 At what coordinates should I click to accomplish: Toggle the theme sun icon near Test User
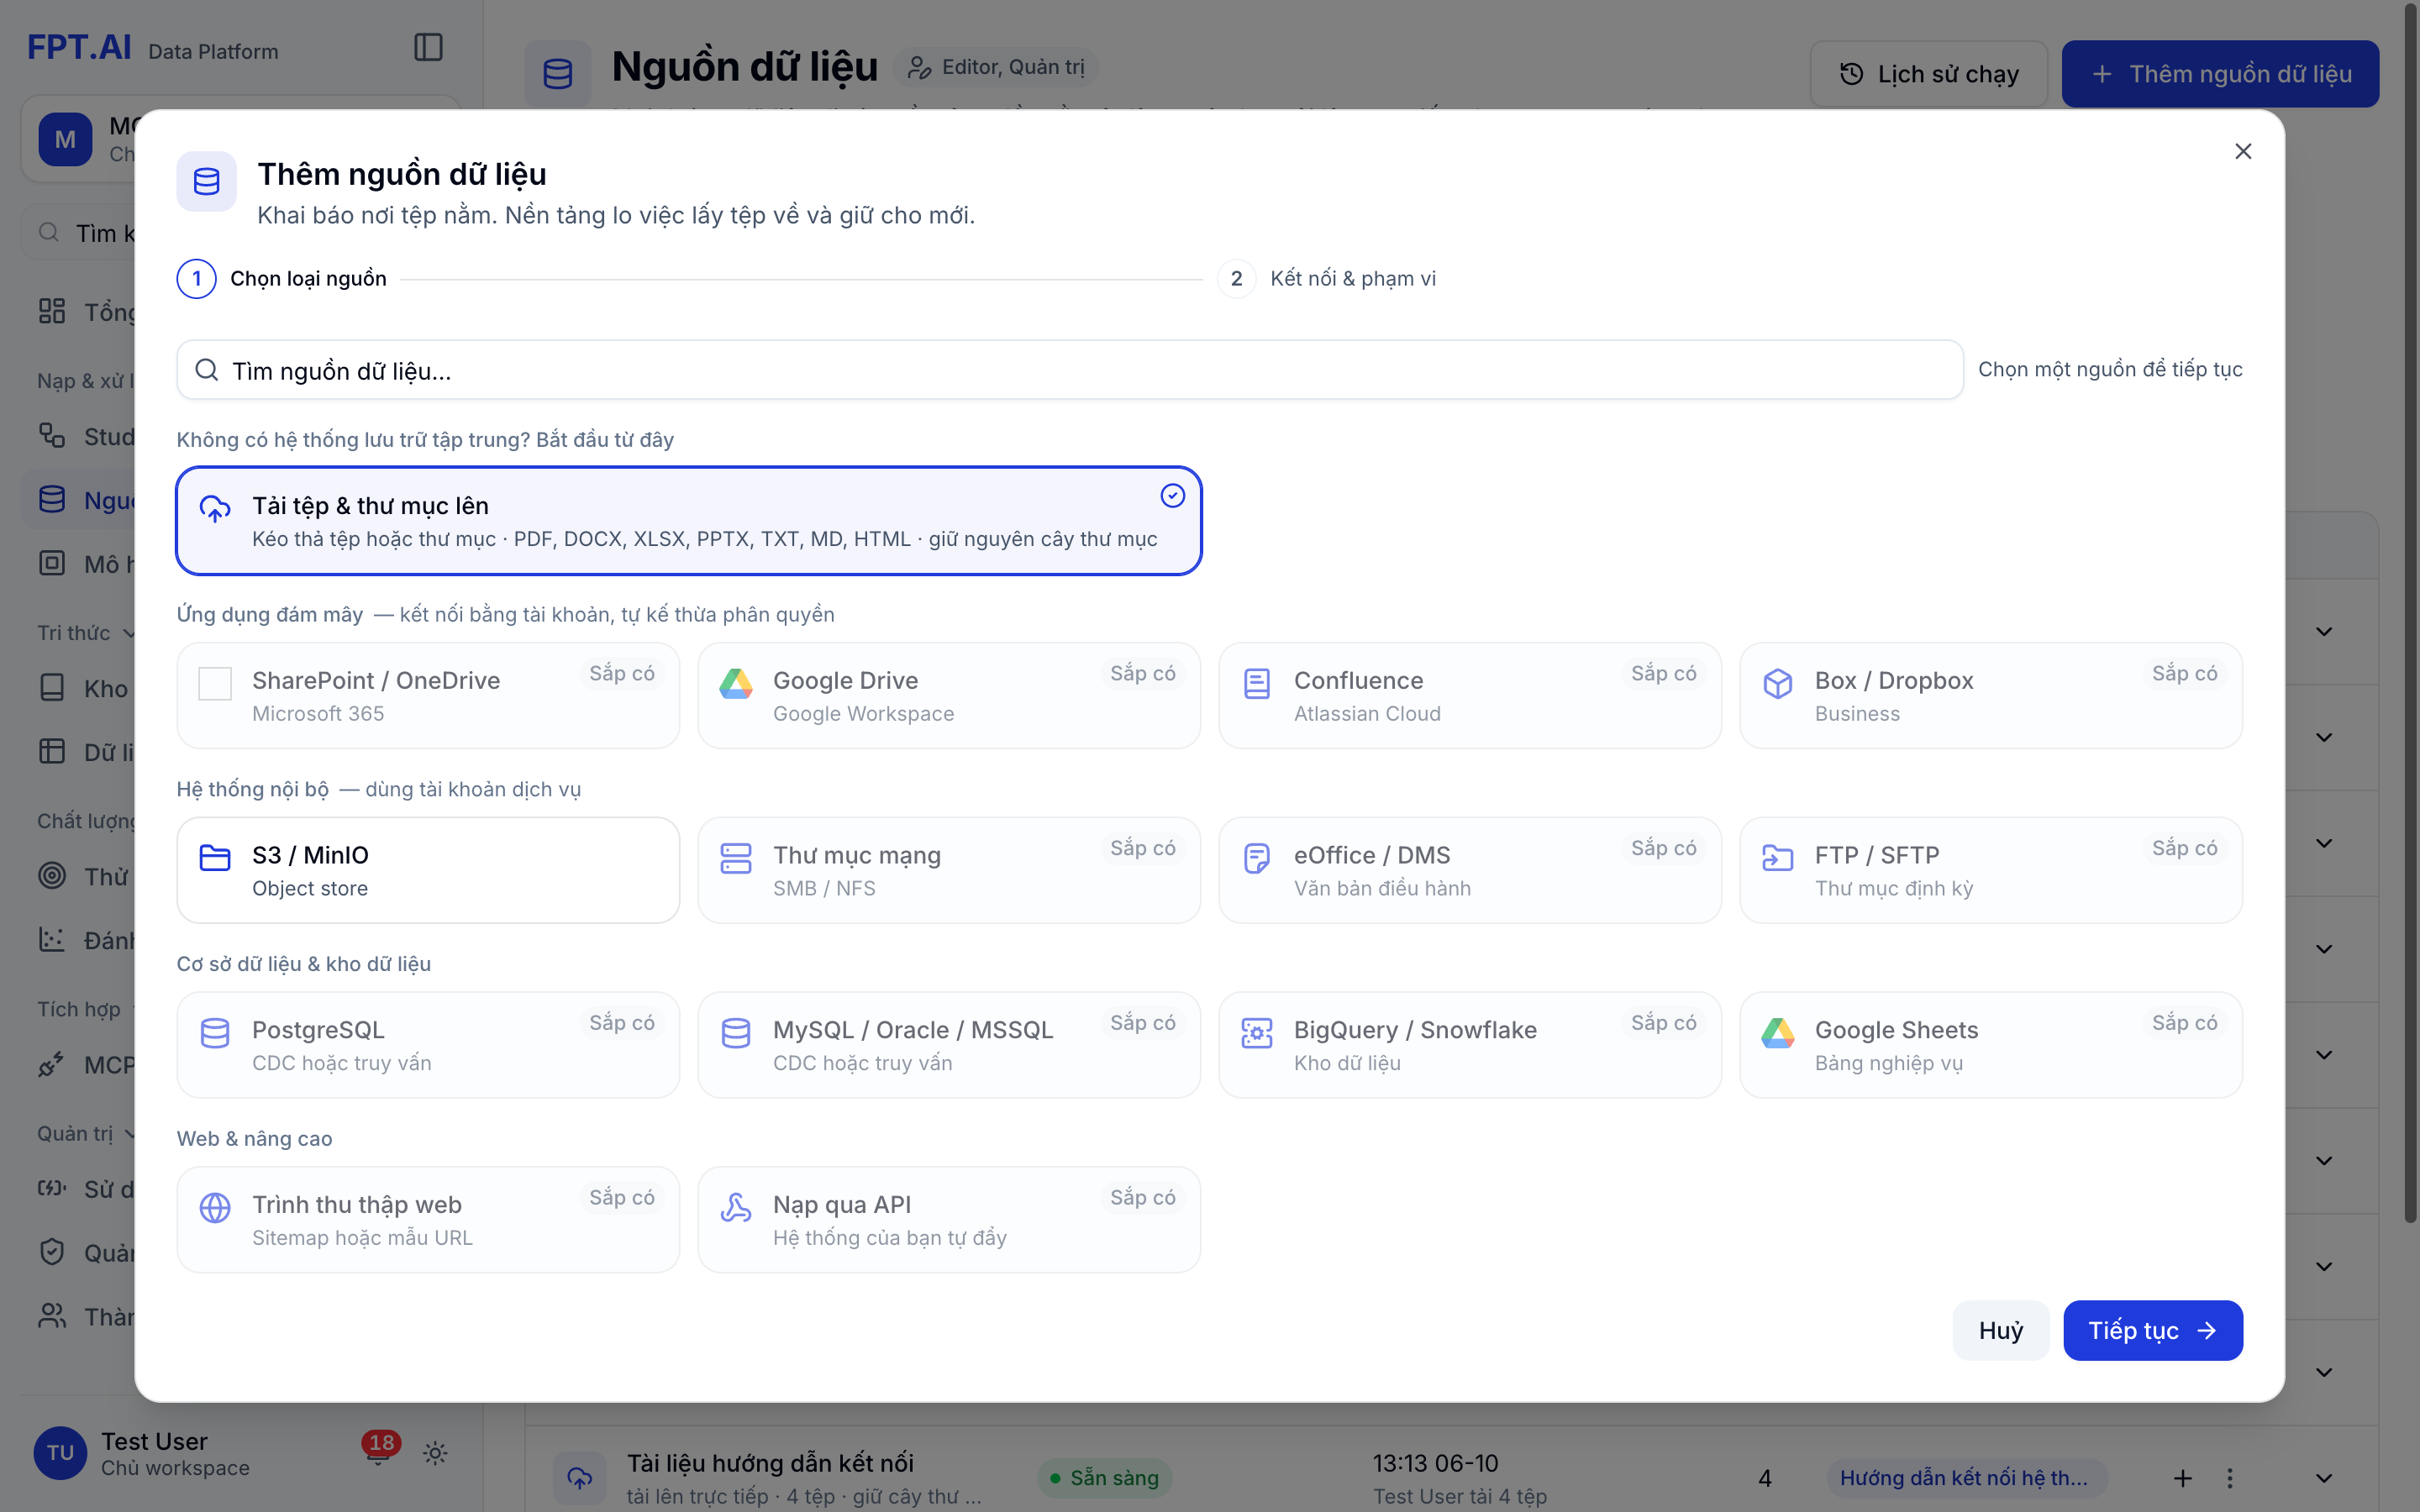[x=435, y=1453]
